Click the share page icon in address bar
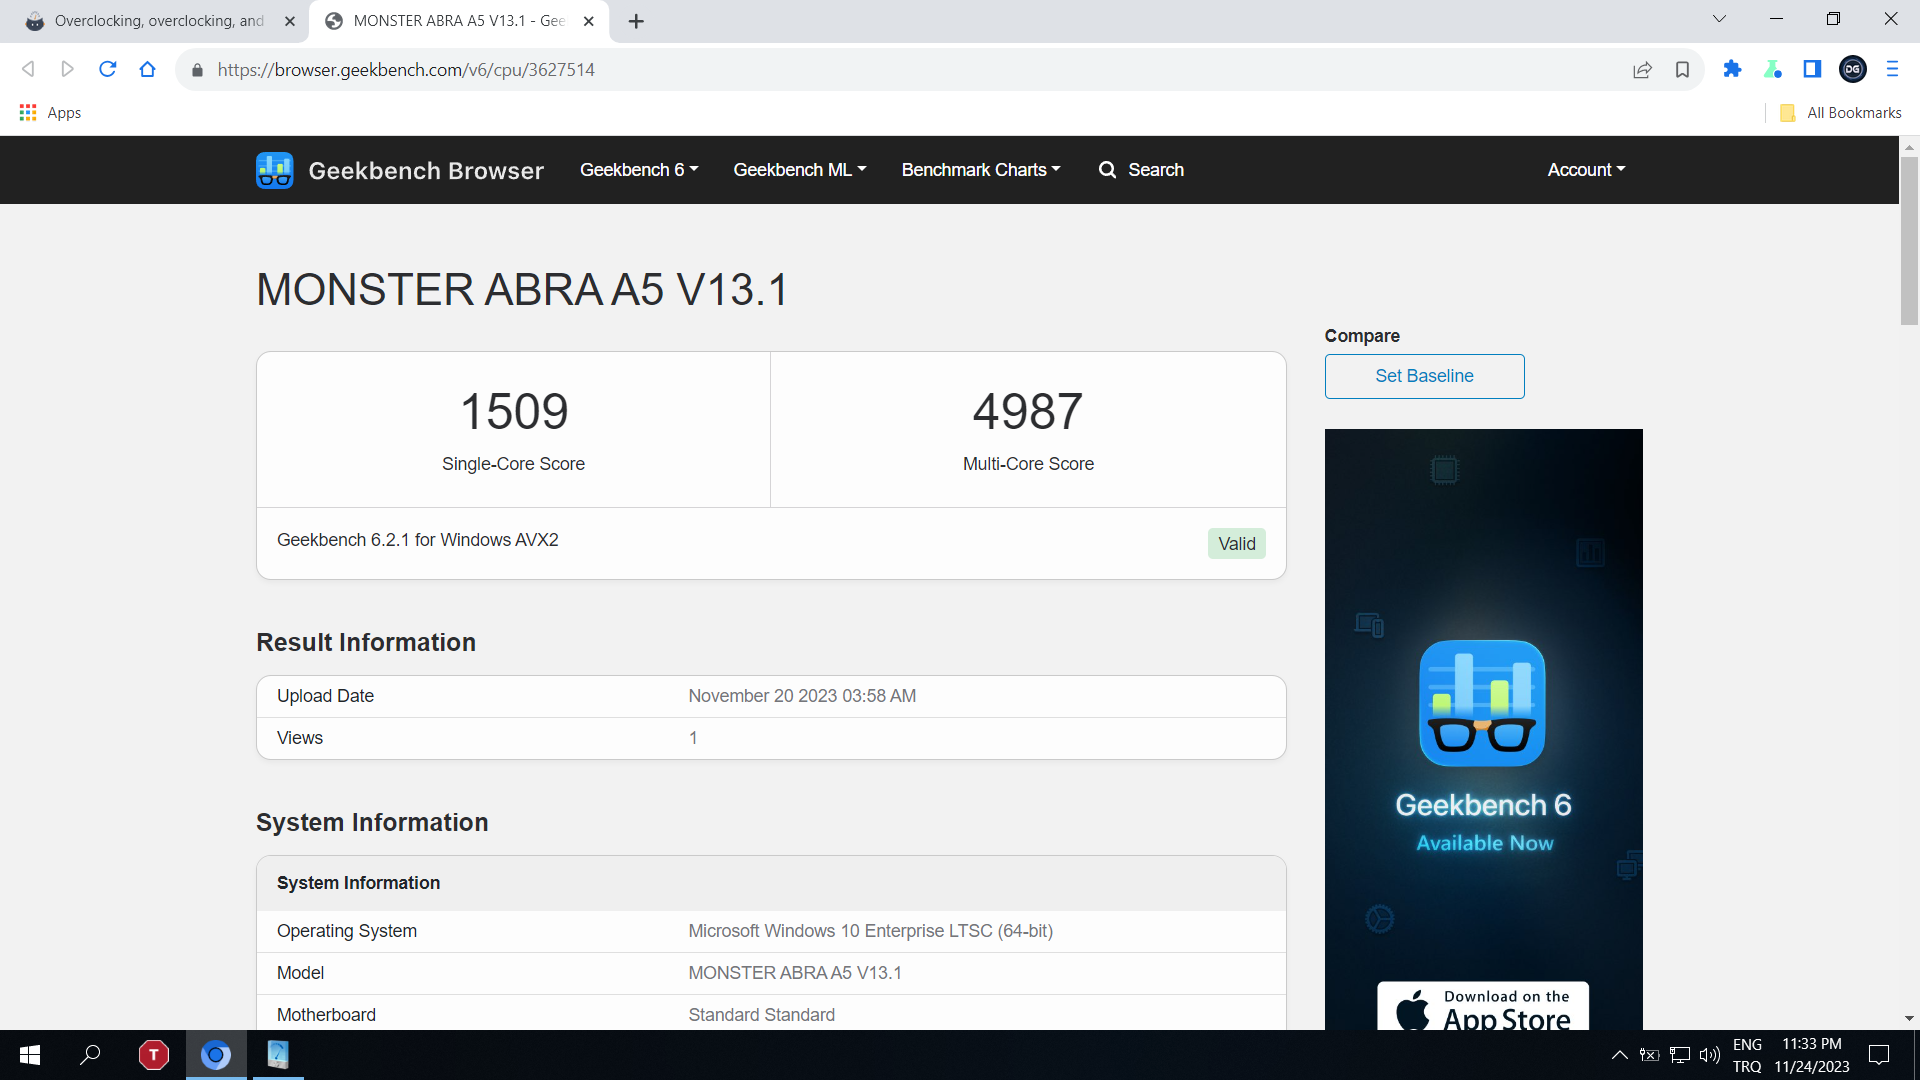The image size is (1920, 1080). coord(1642,69)
